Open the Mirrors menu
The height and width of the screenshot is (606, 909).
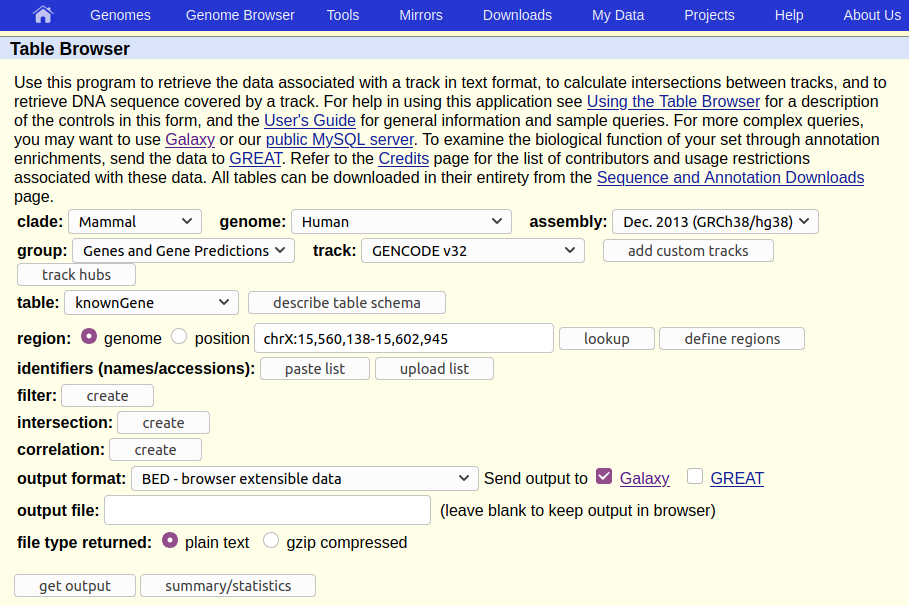coord(421,15)
